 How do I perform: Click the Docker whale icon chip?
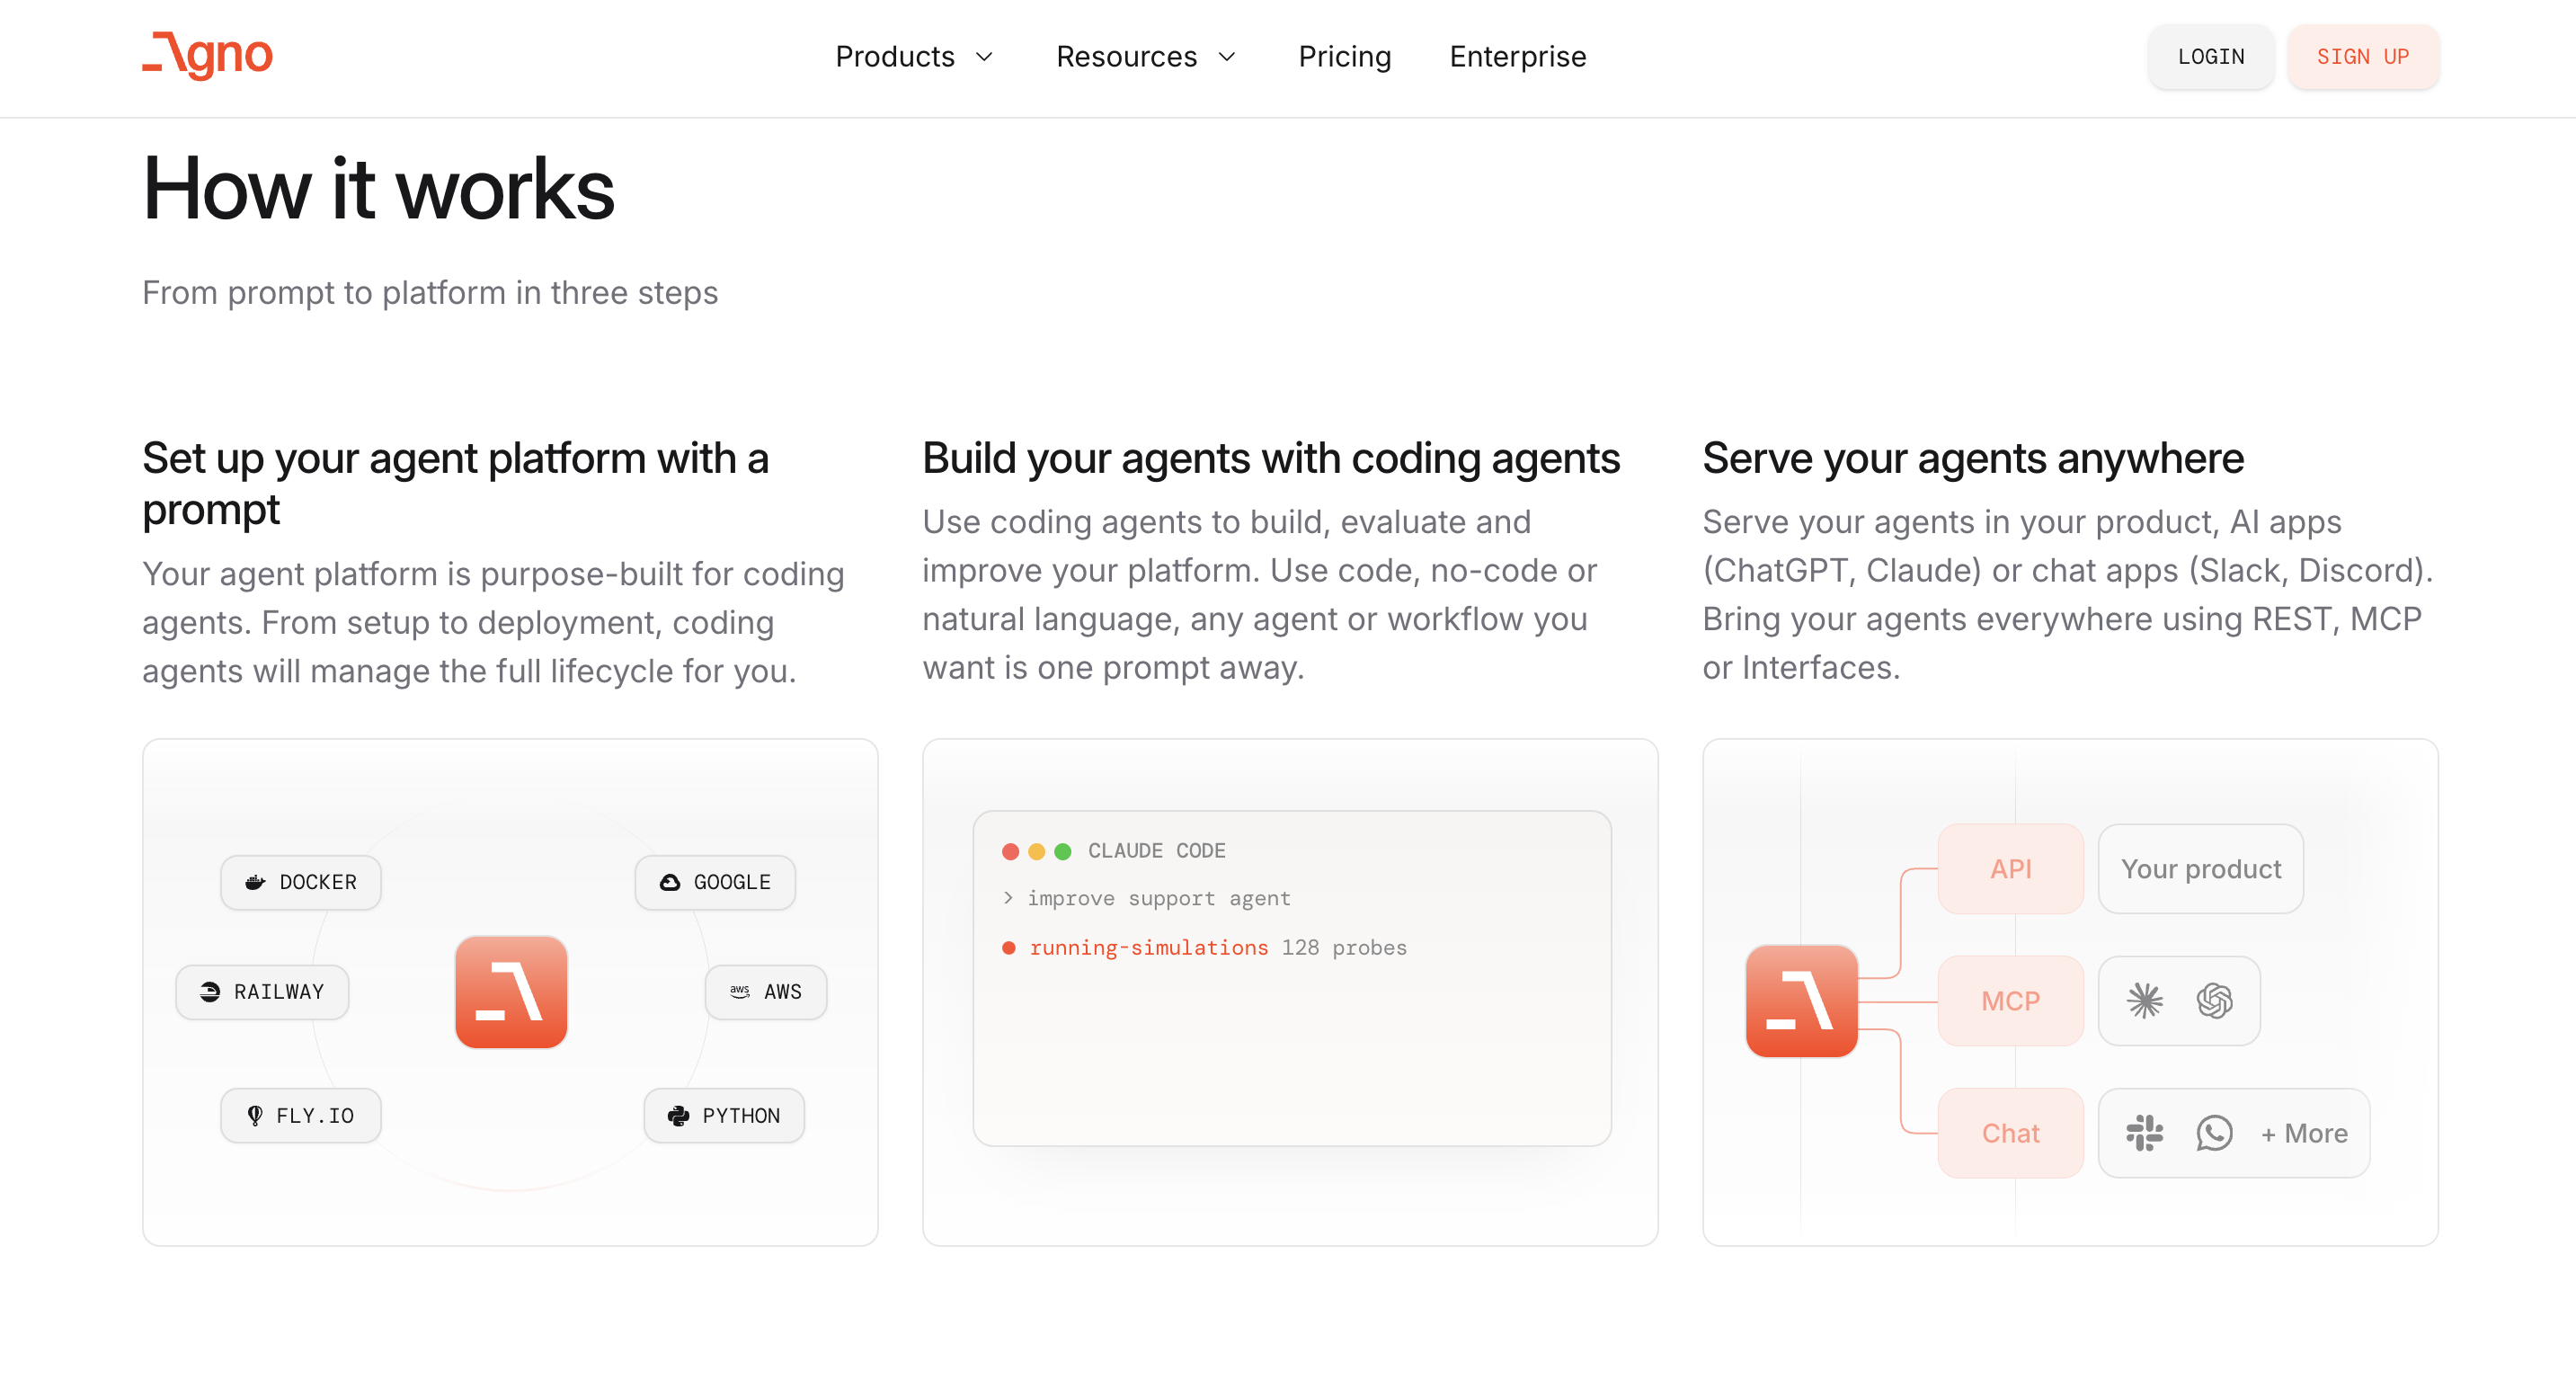(x=301, y=882)
